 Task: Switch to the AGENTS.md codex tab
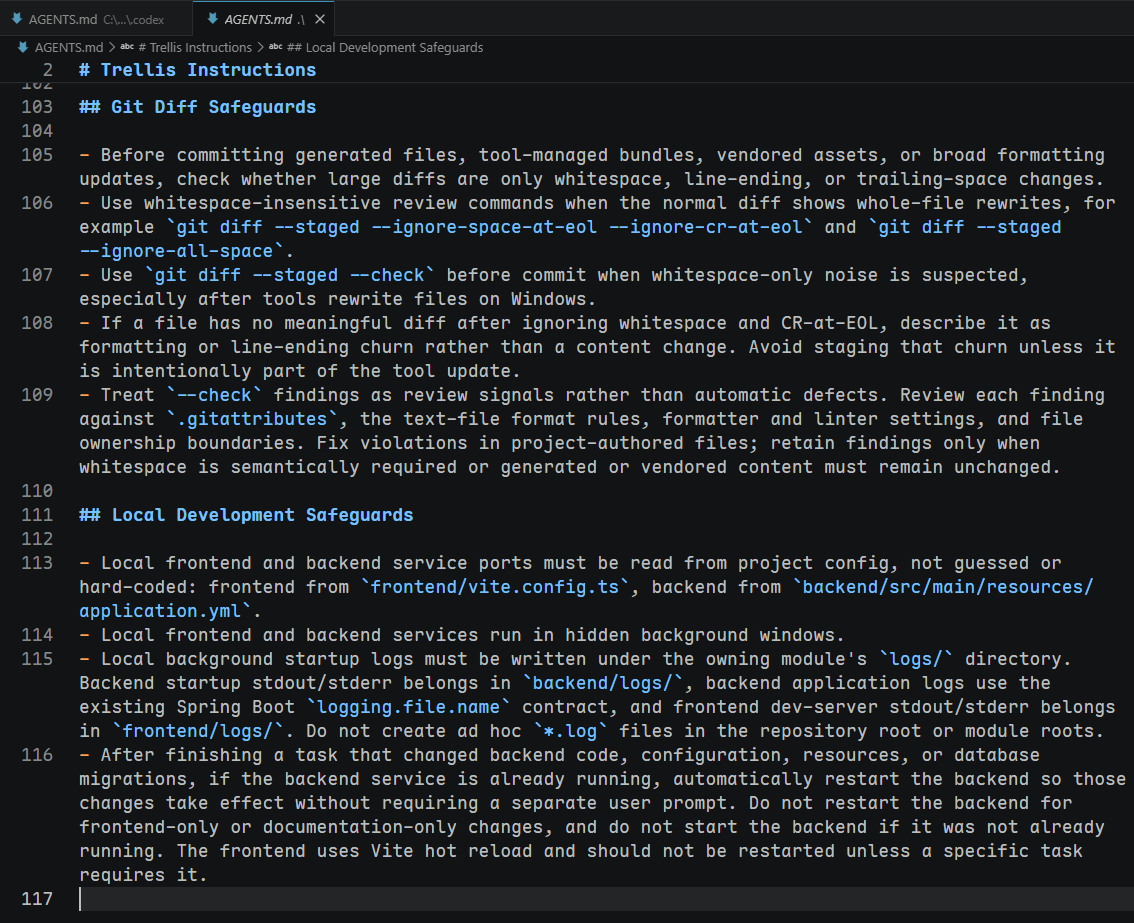point(96,20)
